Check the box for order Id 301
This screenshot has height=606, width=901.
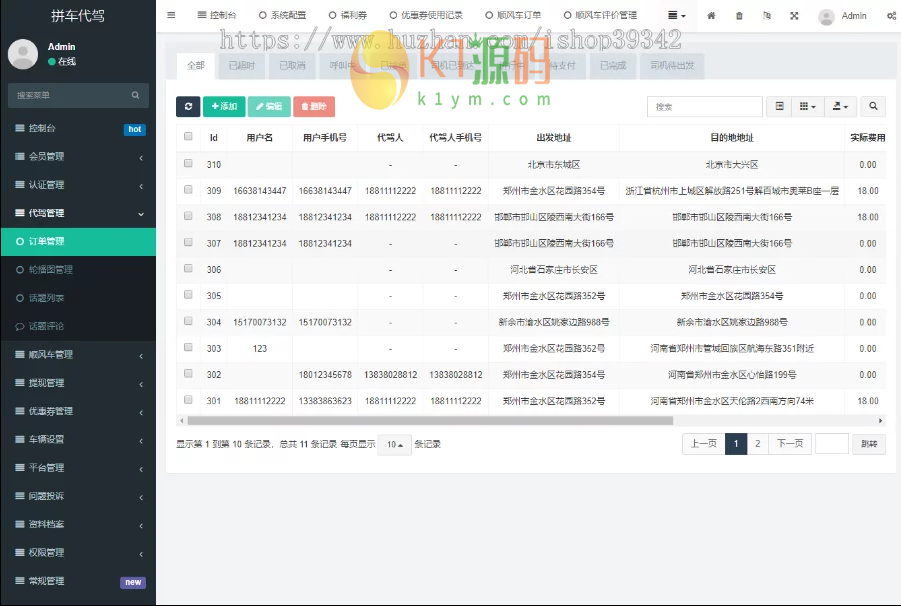pyautogui.click(x=188, y=399)
